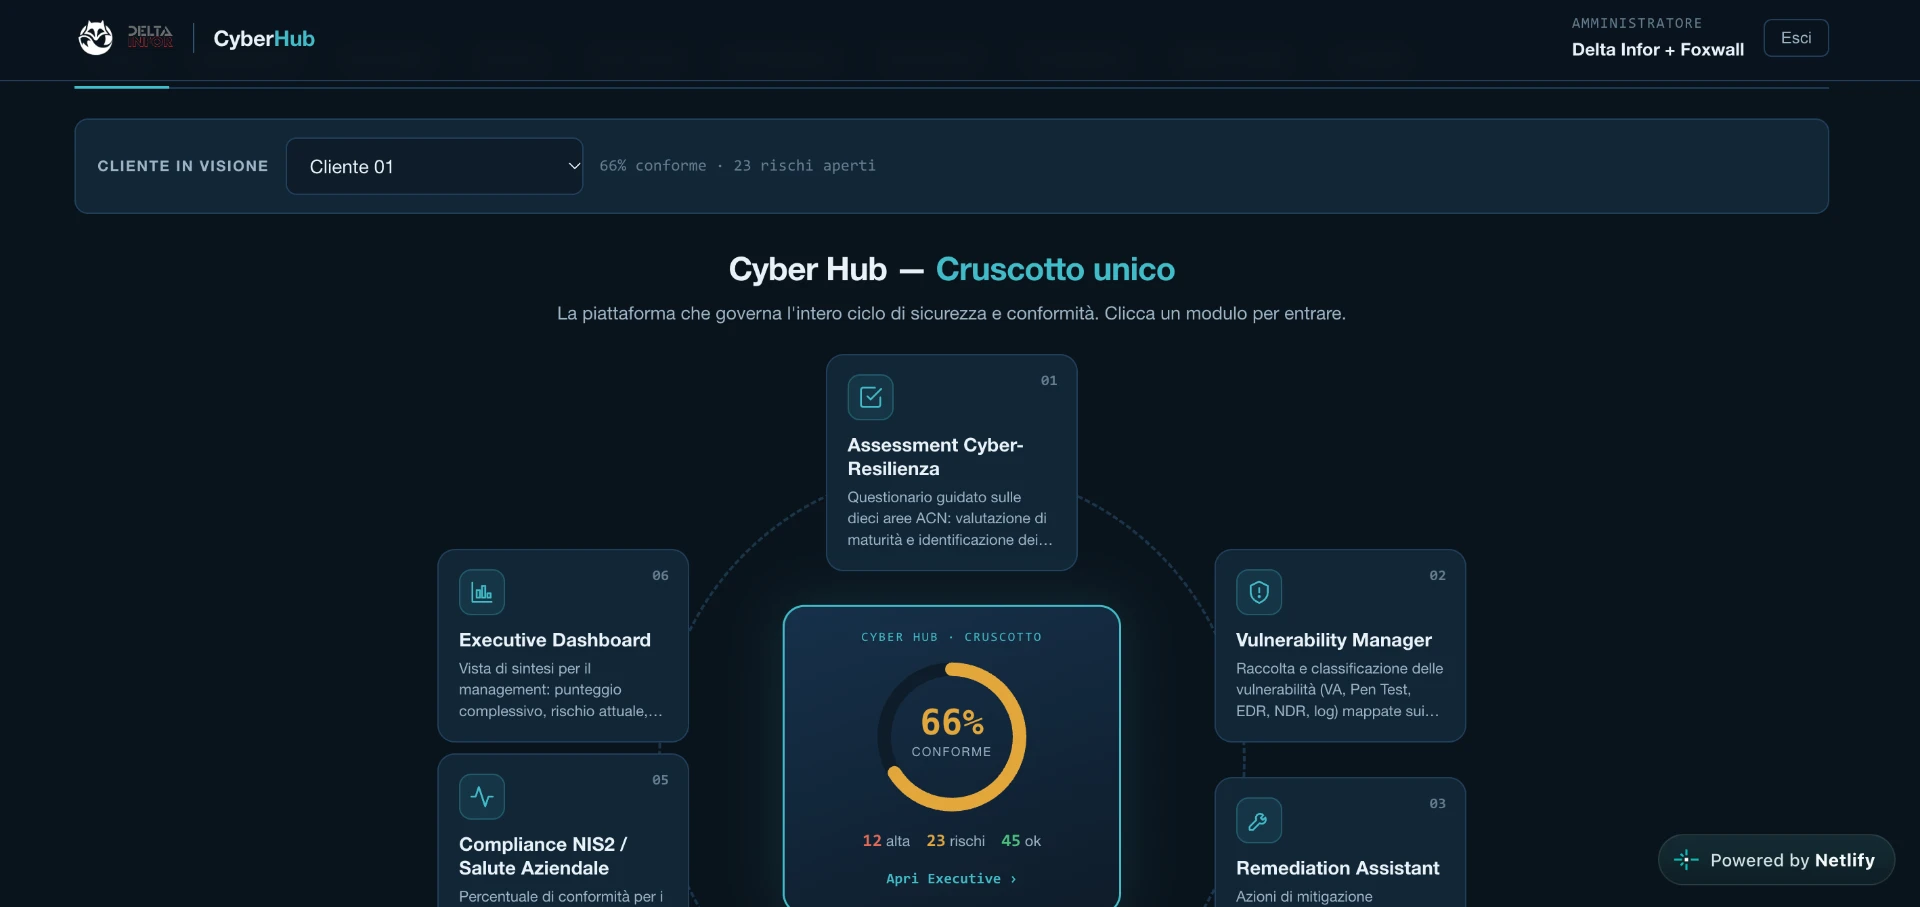Click the Remediation Assistant wrench icon
Image resolution: width=1920 pixels, height=907 pixels.
[1259, 821]
